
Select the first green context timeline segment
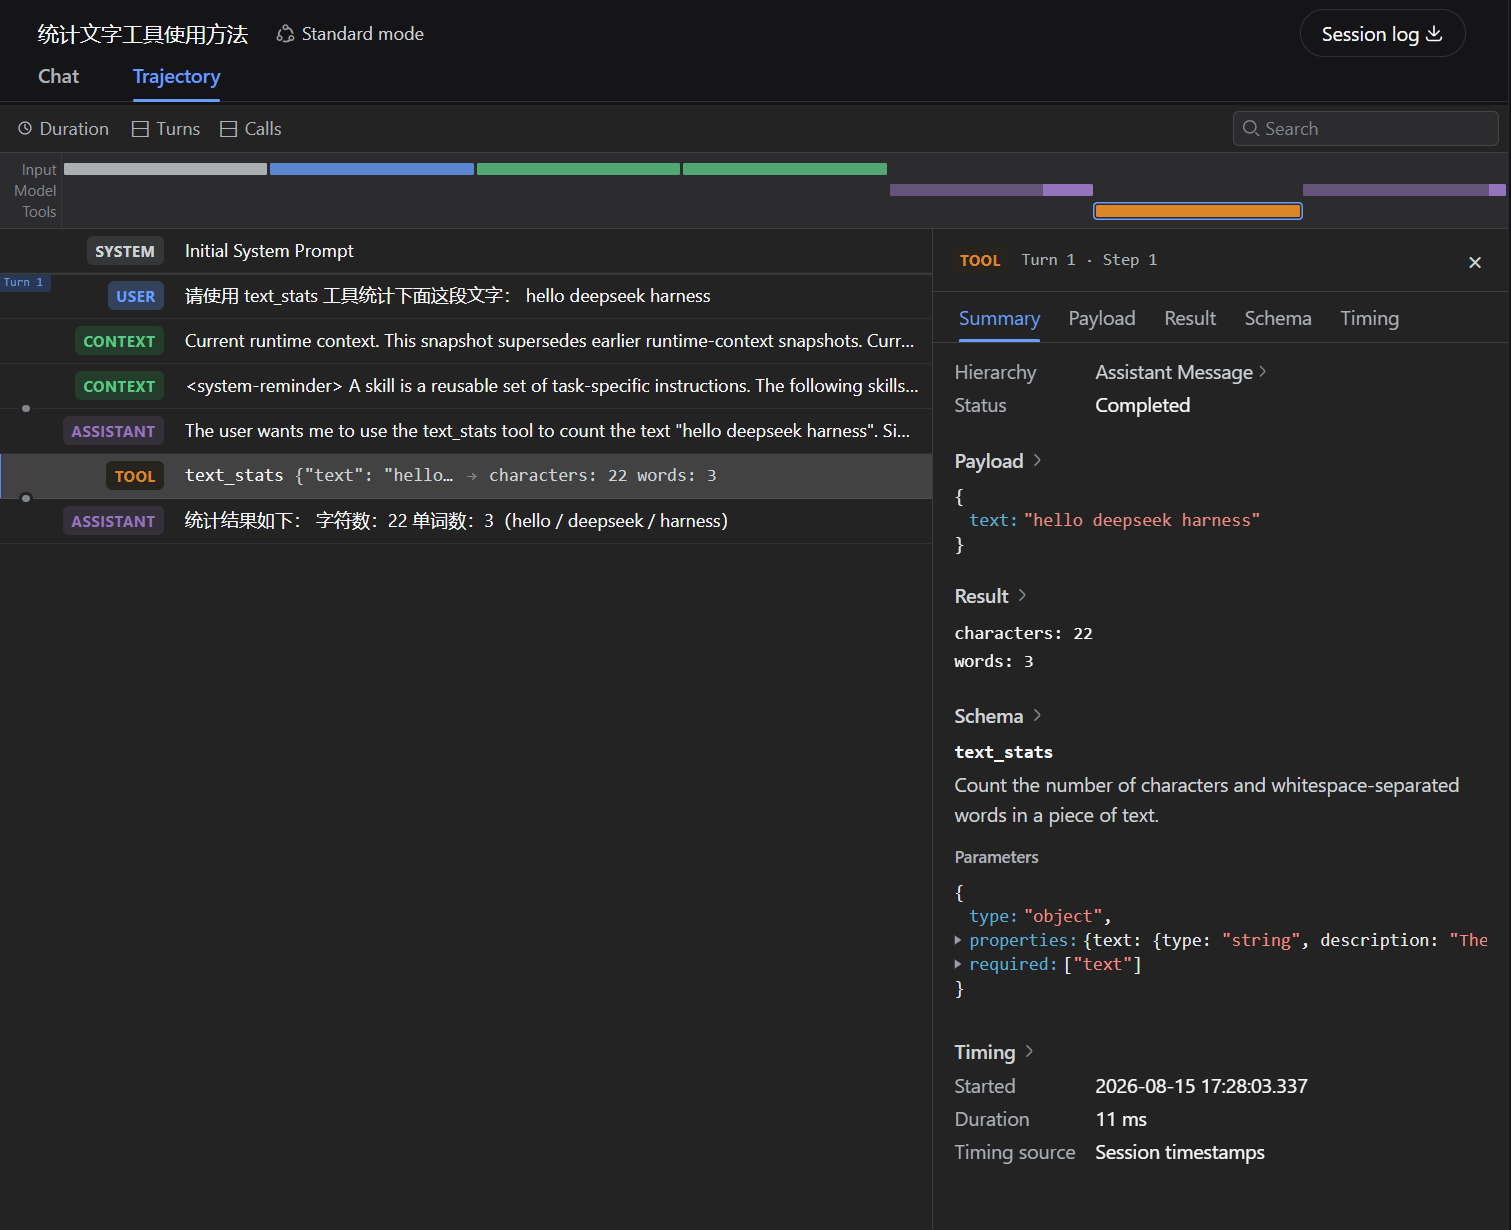tap(578, 169)
